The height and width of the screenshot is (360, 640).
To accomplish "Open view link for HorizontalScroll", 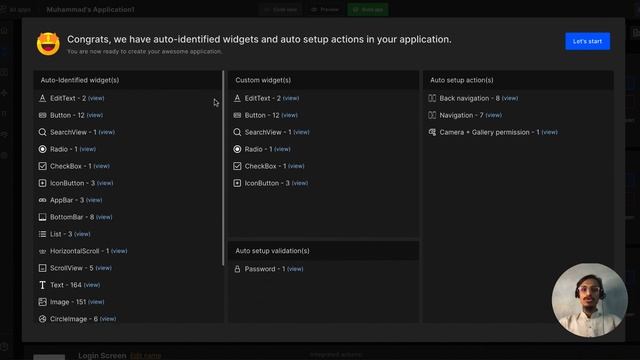I will [119, 251].
